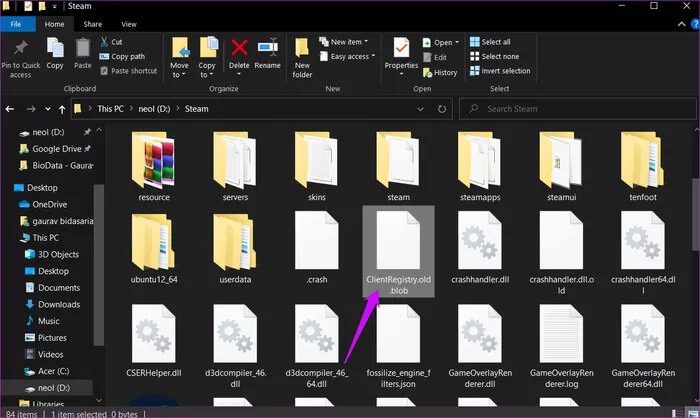Open the Delete options dropdown arrow

239,74
